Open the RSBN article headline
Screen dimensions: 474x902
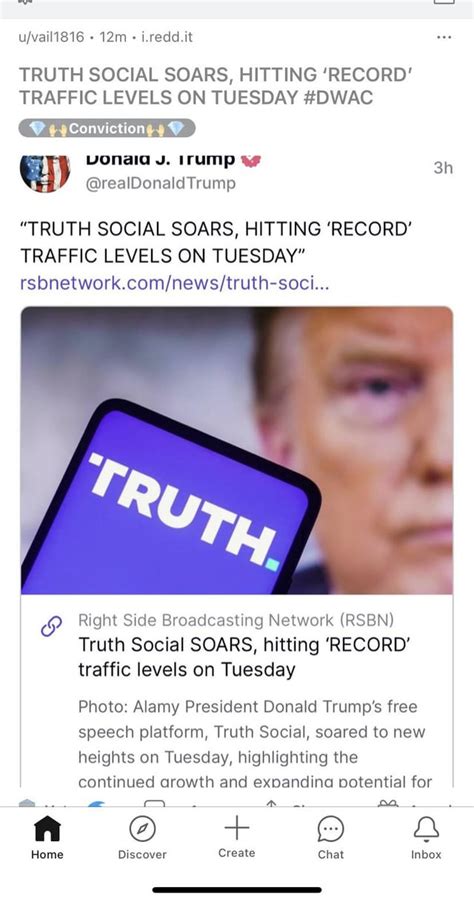coord(244,656)
